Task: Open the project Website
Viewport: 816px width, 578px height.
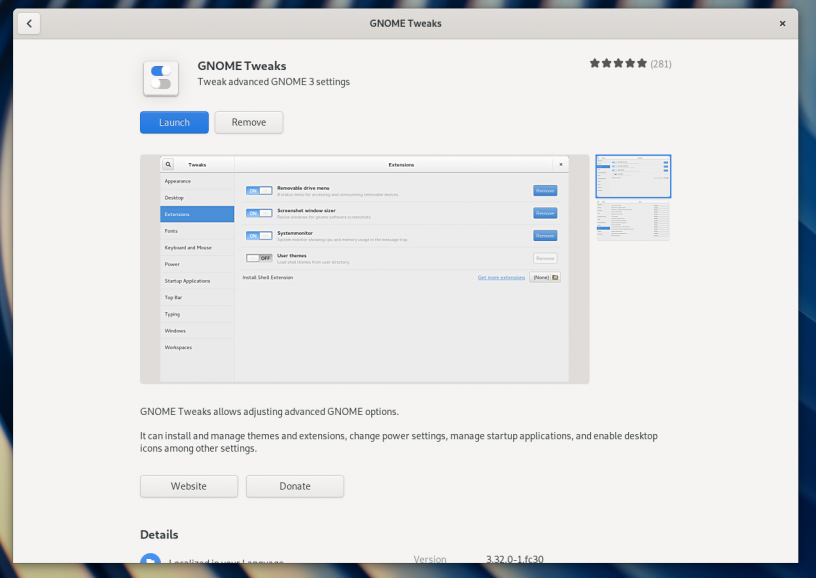Action: (x=188, y=486)
